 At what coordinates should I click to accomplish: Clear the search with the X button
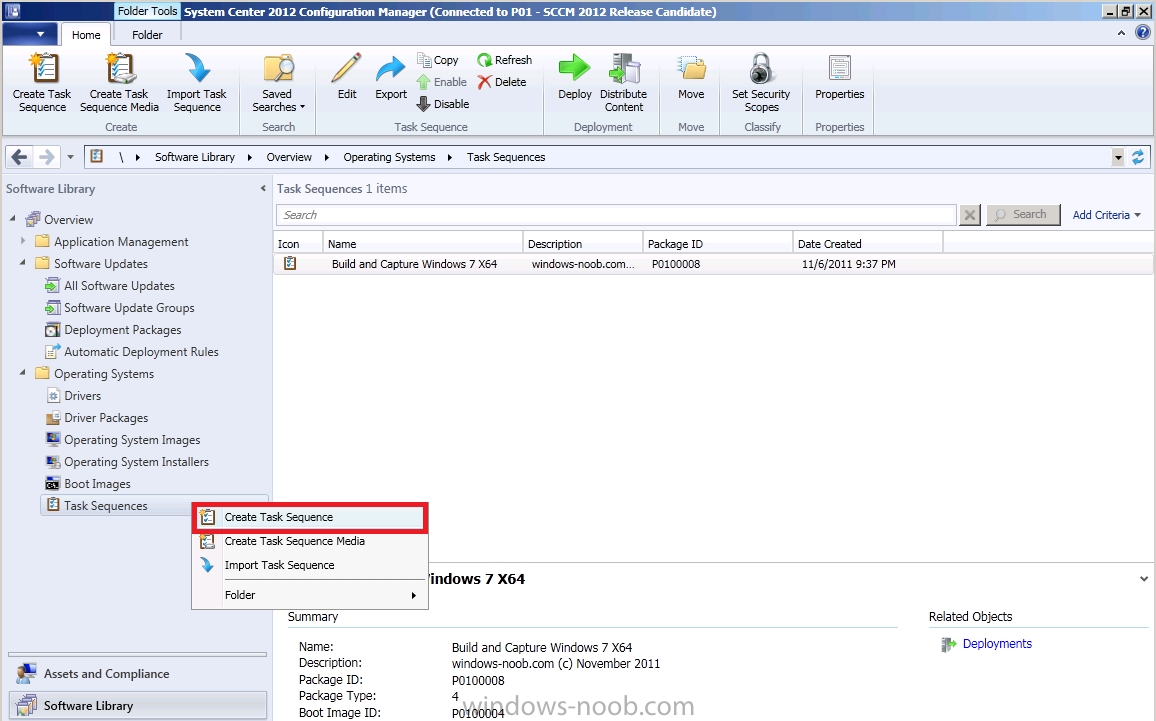click(970, 215)
